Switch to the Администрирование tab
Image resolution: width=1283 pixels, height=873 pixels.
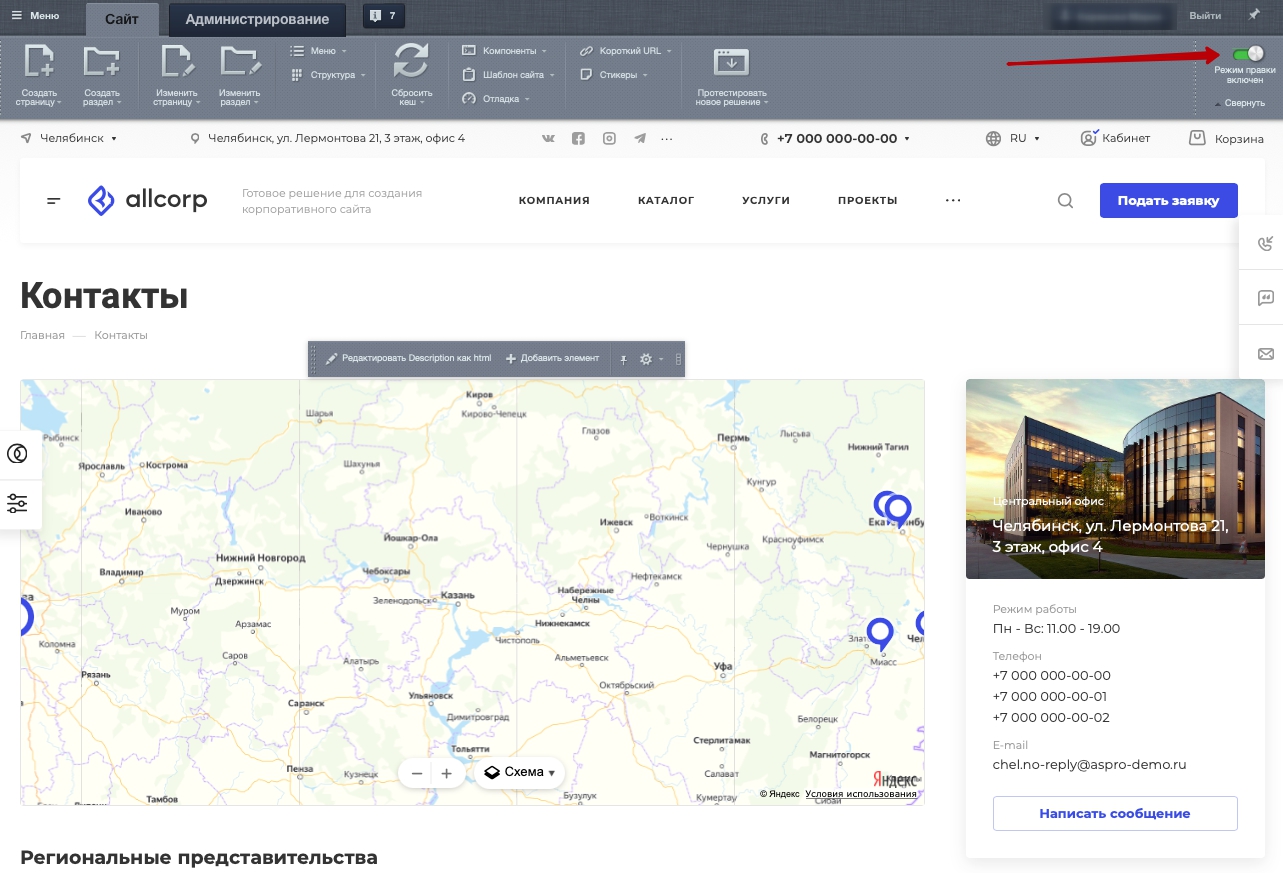click(257, 19)
